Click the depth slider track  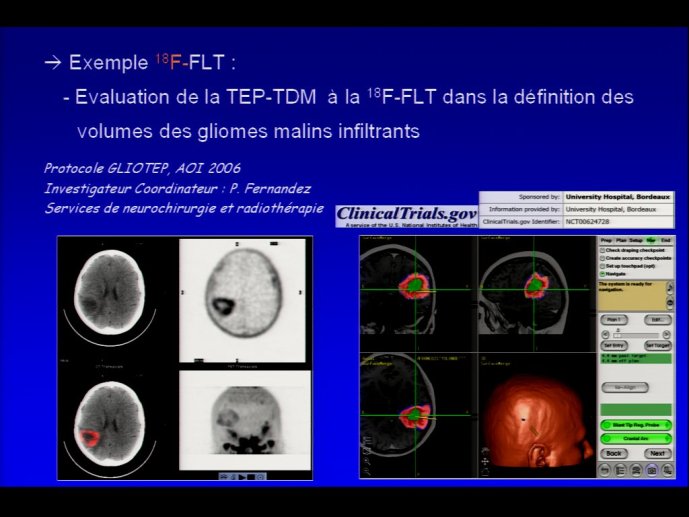[636, 335]
